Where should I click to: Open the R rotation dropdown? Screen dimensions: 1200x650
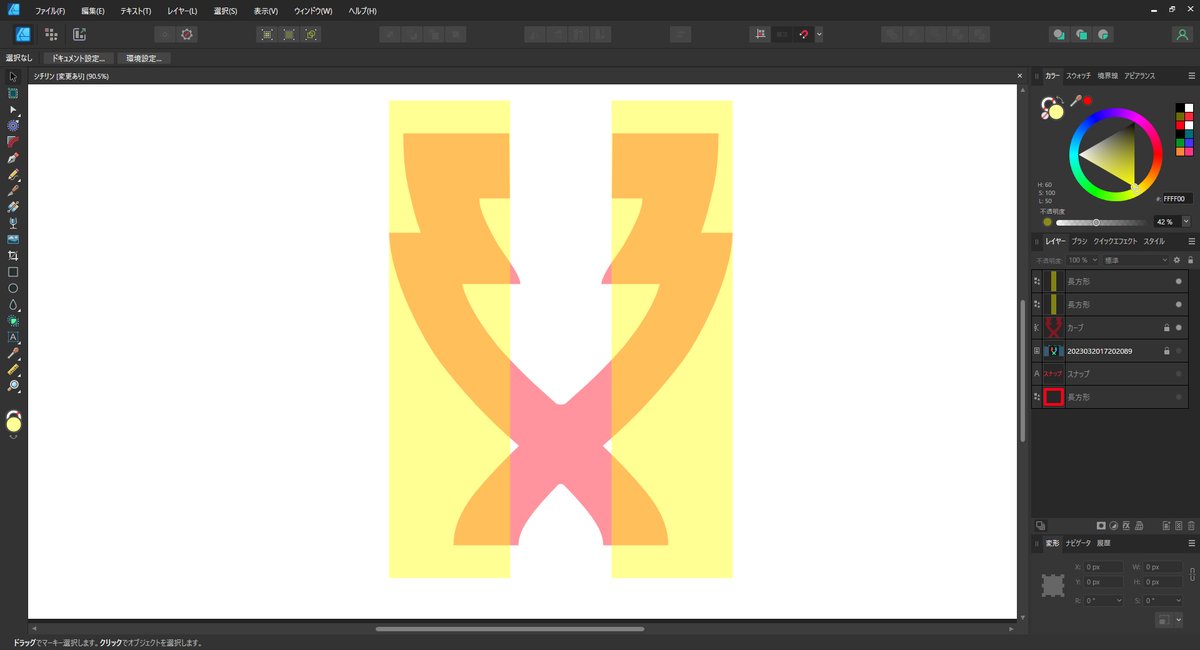click(1120, 600)
